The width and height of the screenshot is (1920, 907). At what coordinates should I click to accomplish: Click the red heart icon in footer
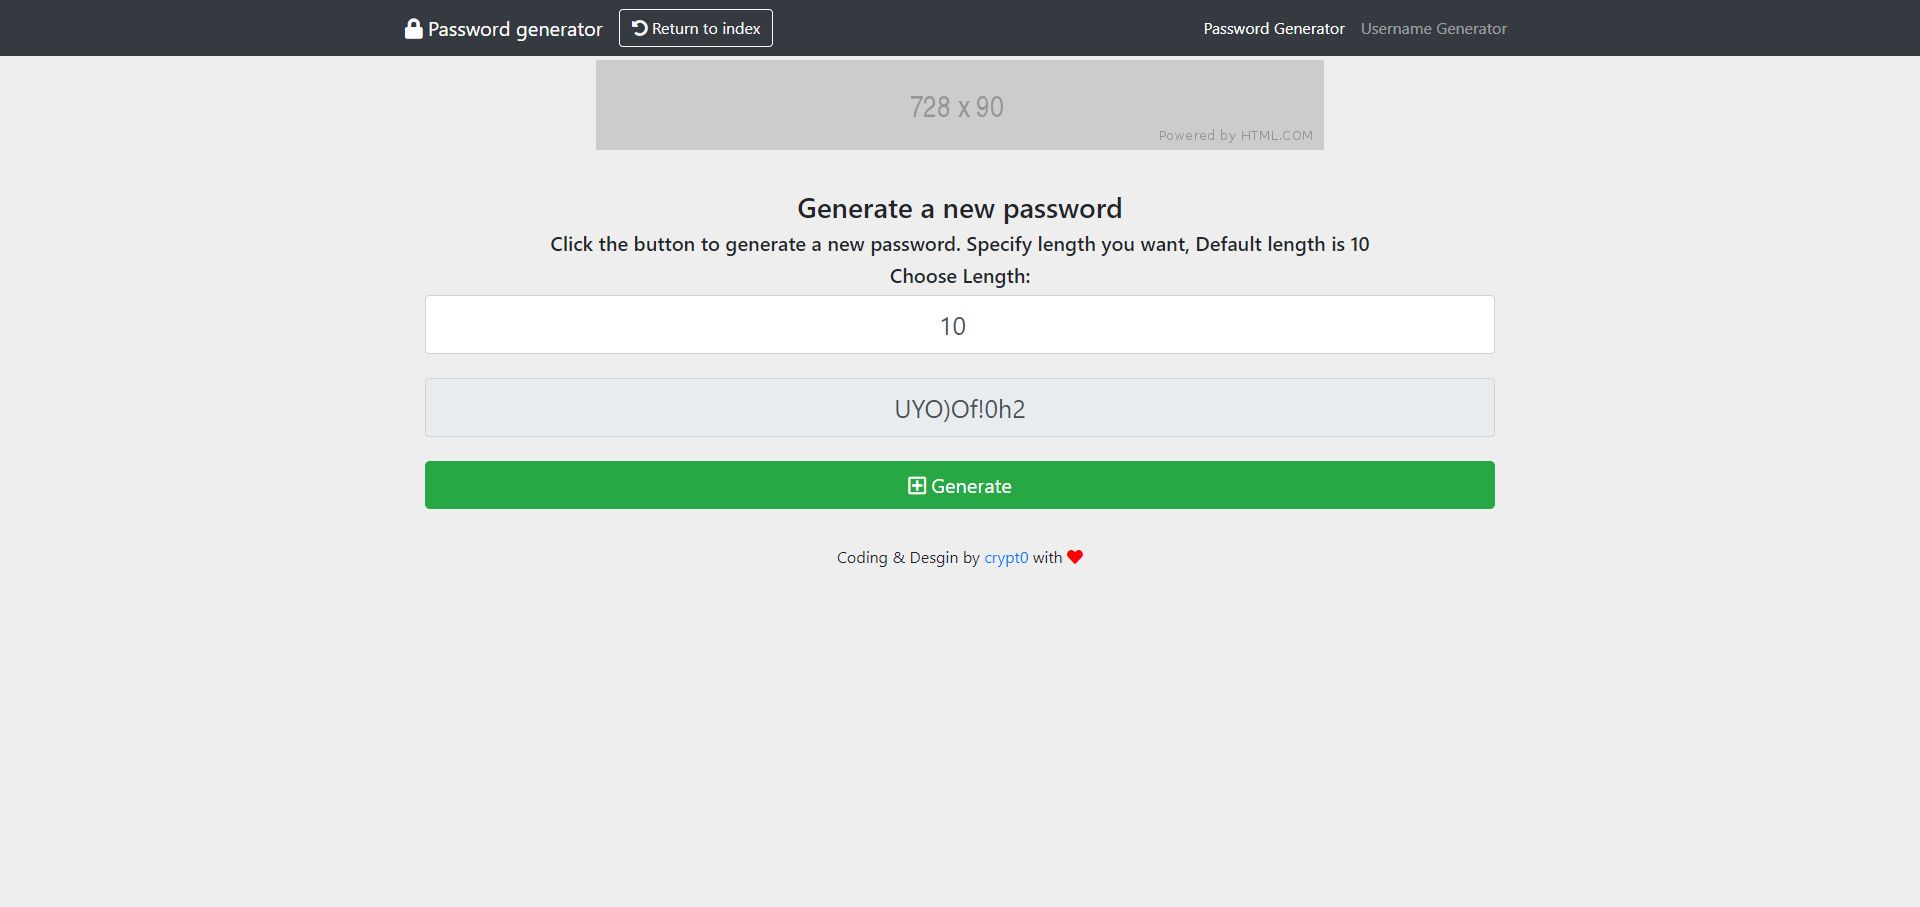pyautogui.click(x=1075, y=557)
